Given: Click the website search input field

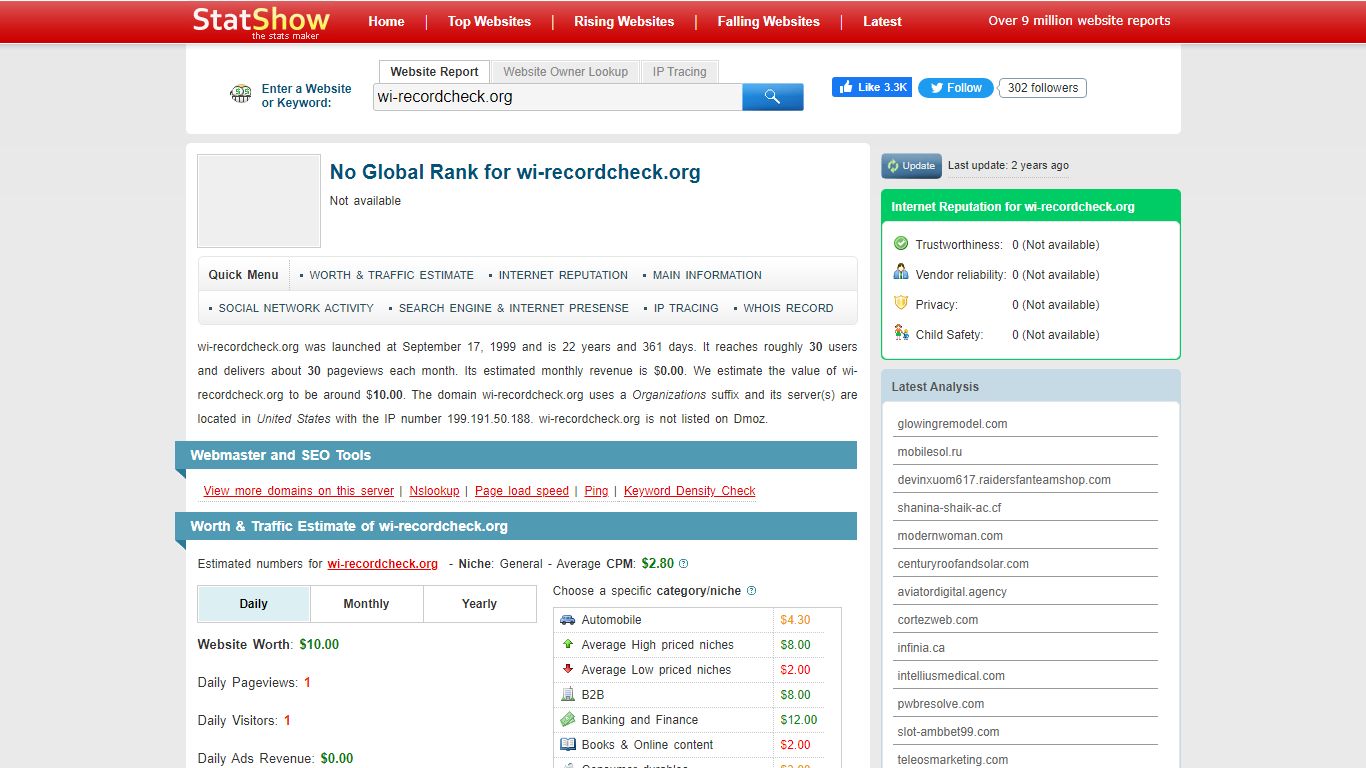Looking at the screenshot, I should (x=558, y=97).
